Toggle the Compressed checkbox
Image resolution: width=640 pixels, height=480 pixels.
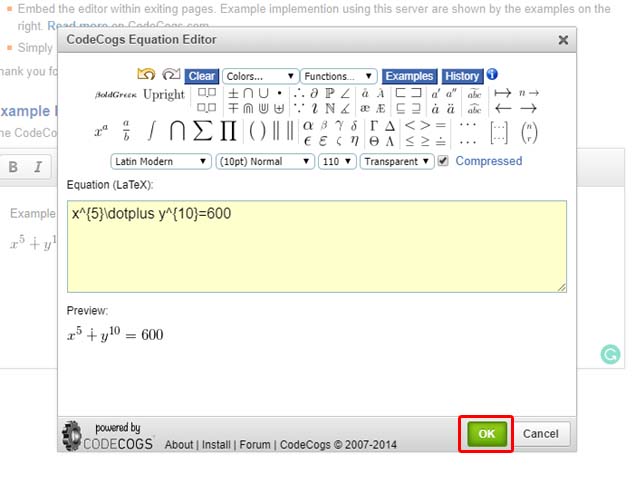[443, 161]
